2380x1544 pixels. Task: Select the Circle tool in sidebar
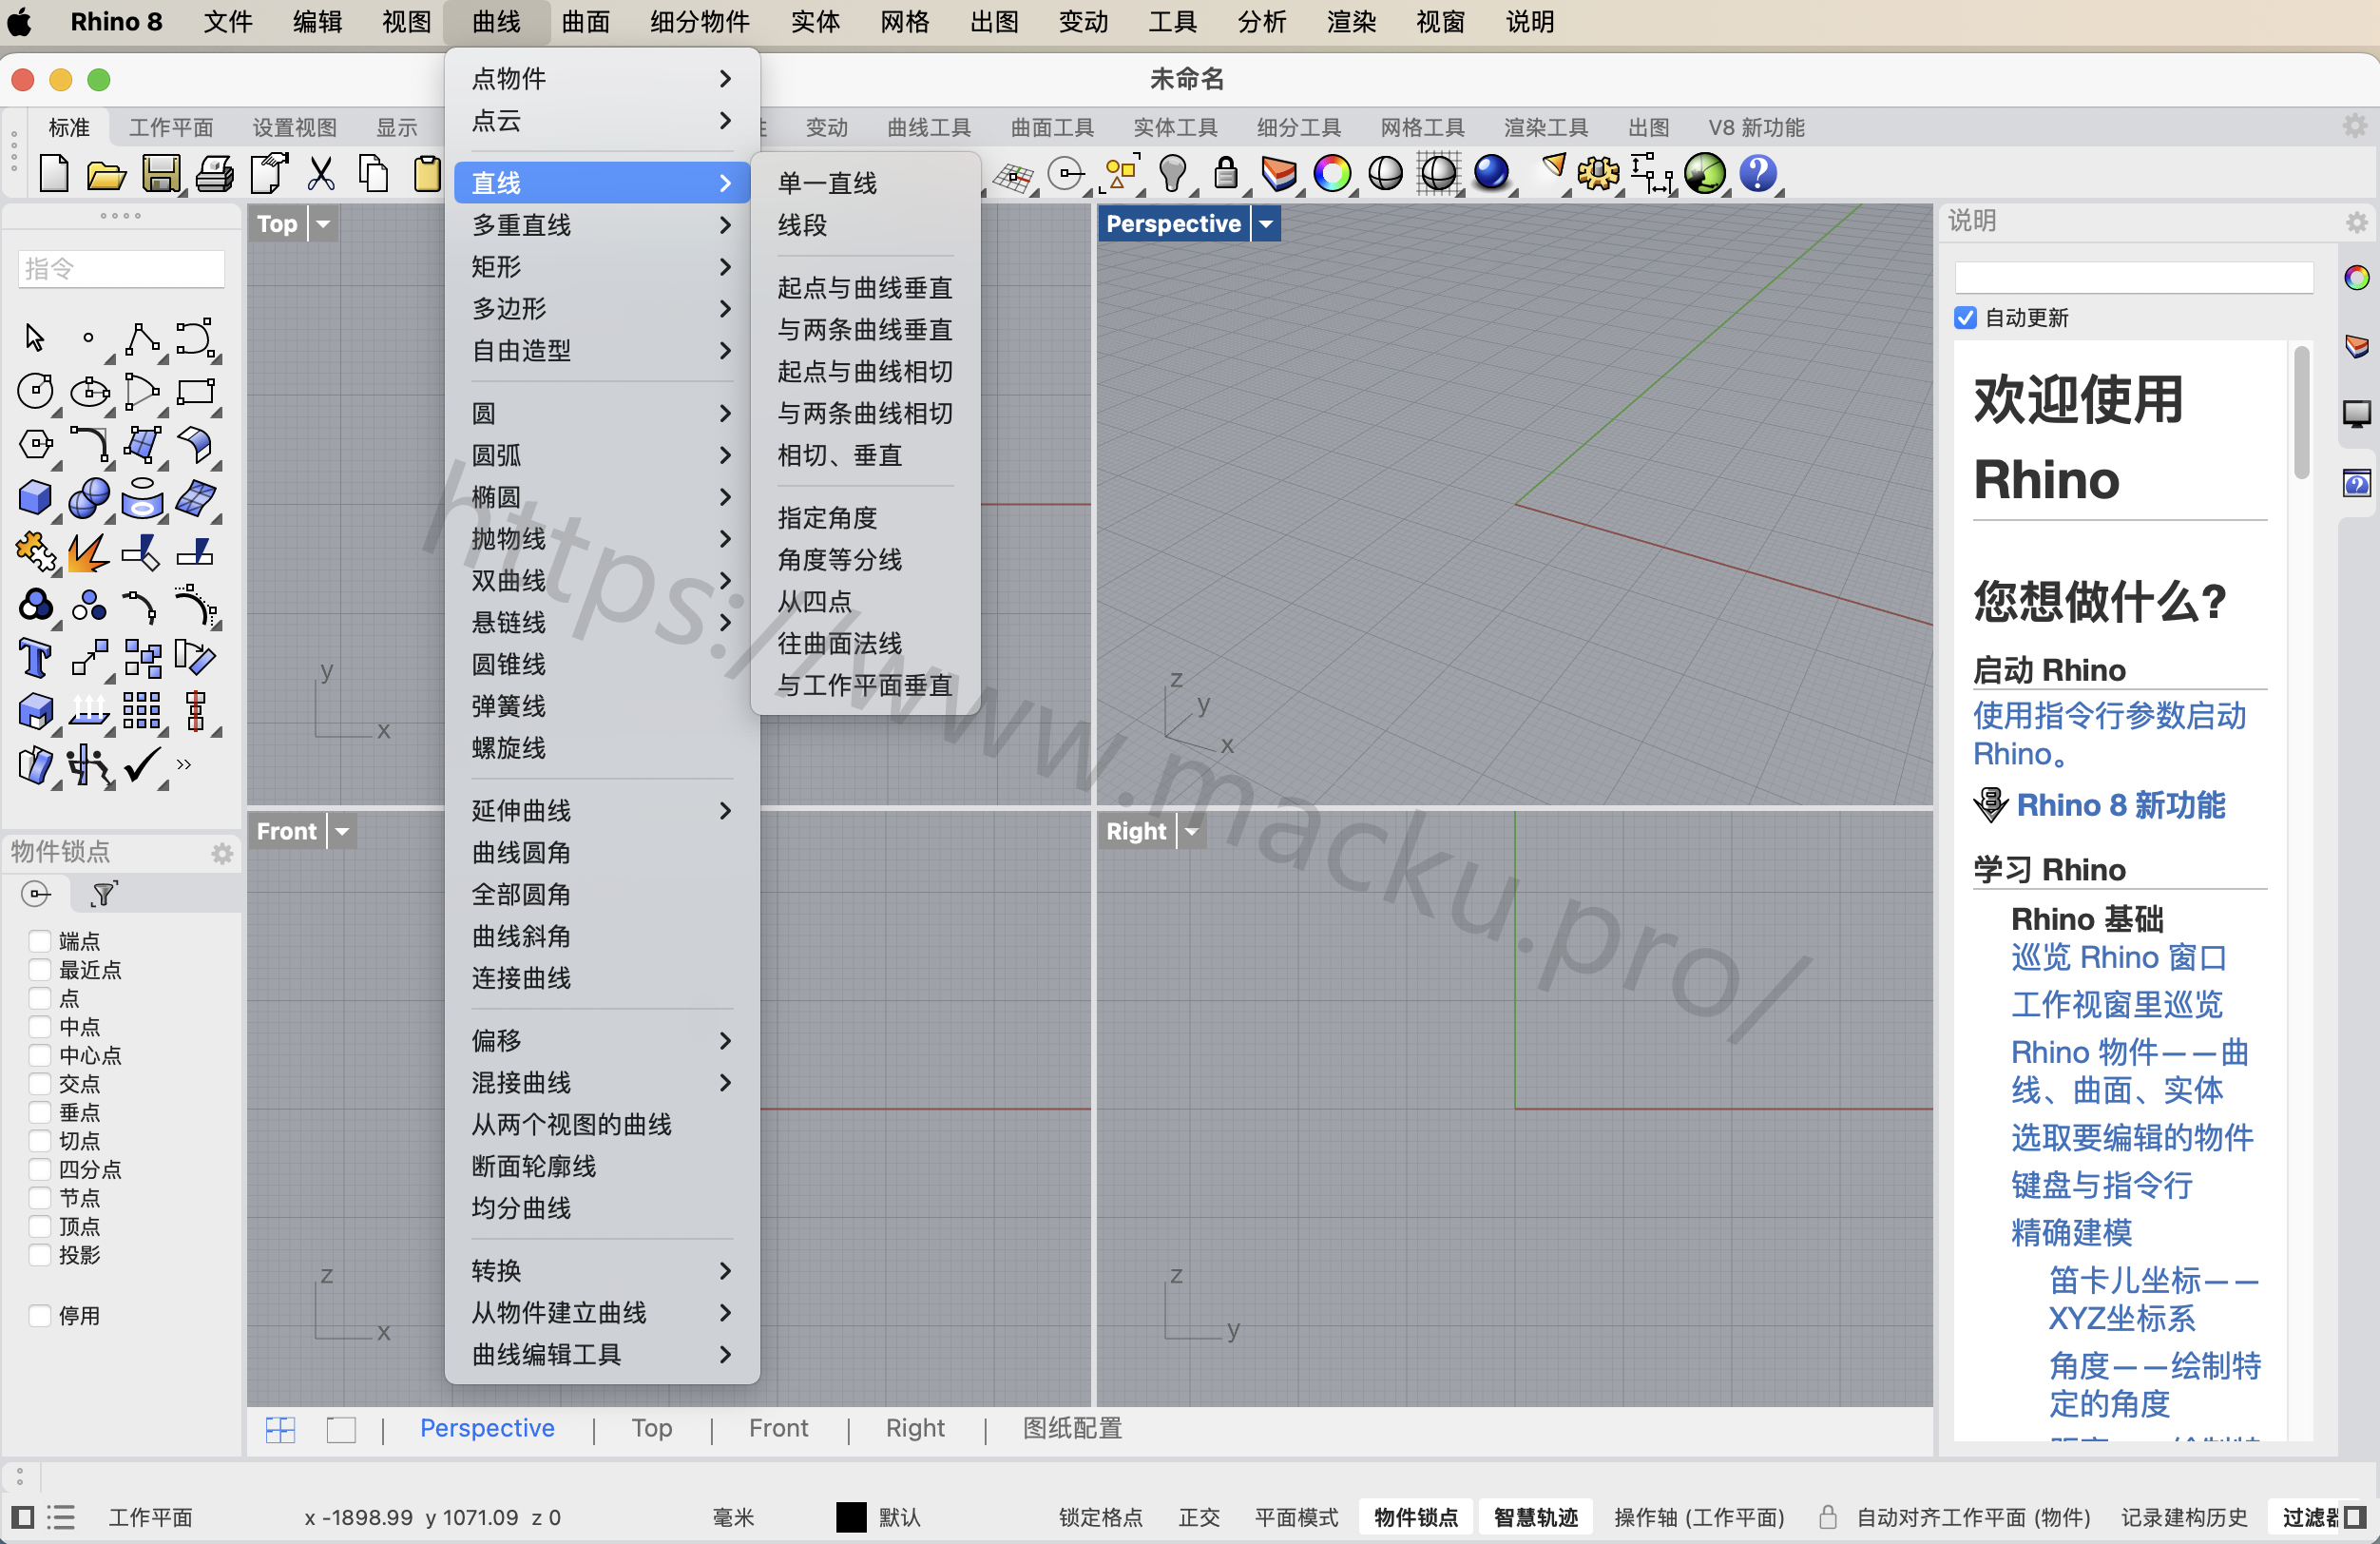36,391
